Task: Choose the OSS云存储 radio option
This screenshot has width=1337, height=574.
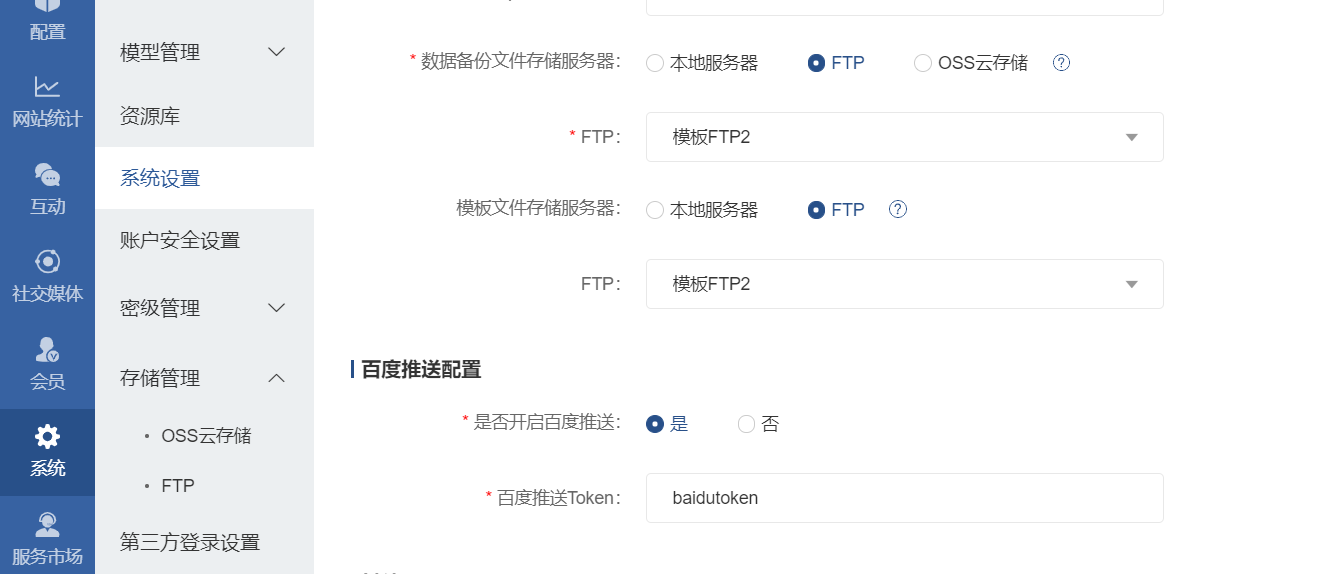Action: coord(923,63)
